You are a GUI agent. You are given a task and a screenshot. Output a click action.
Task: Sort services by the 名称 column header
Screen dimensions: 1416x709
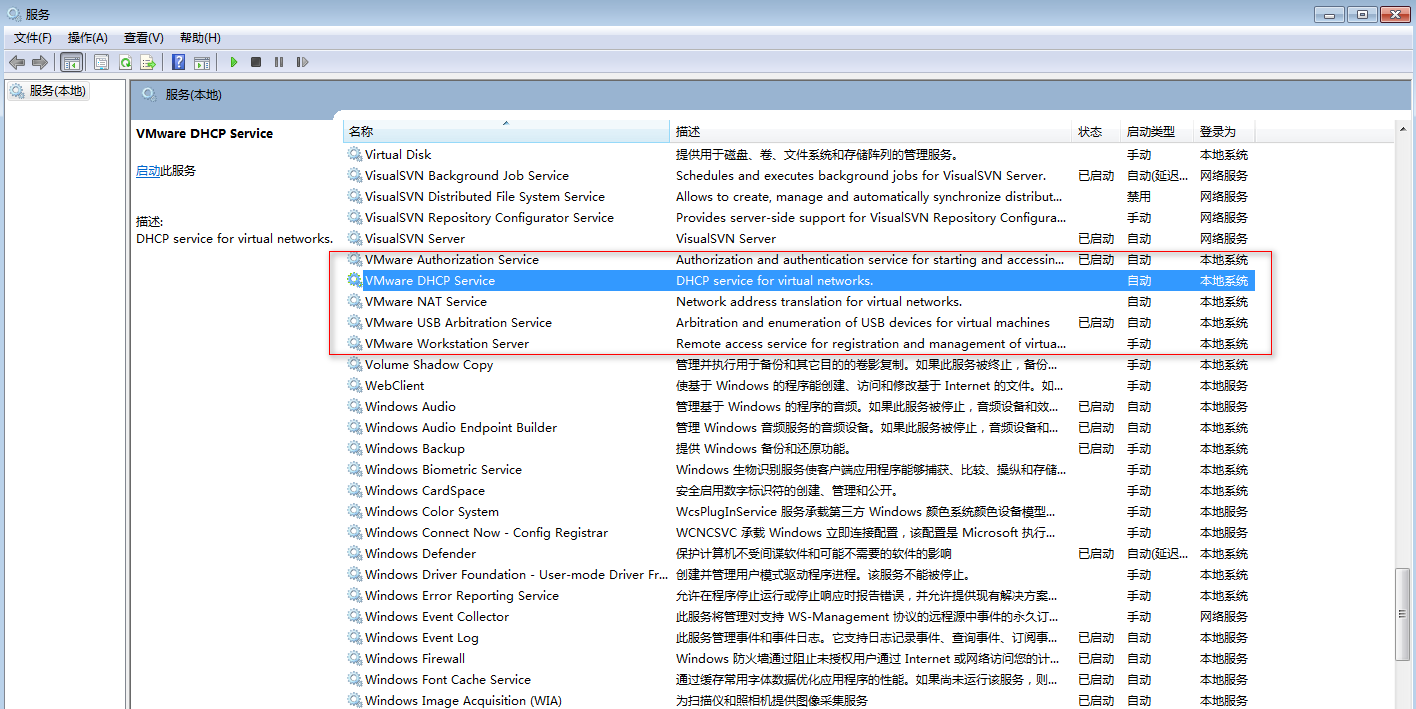pyautogui.click(x=506, y=131)
